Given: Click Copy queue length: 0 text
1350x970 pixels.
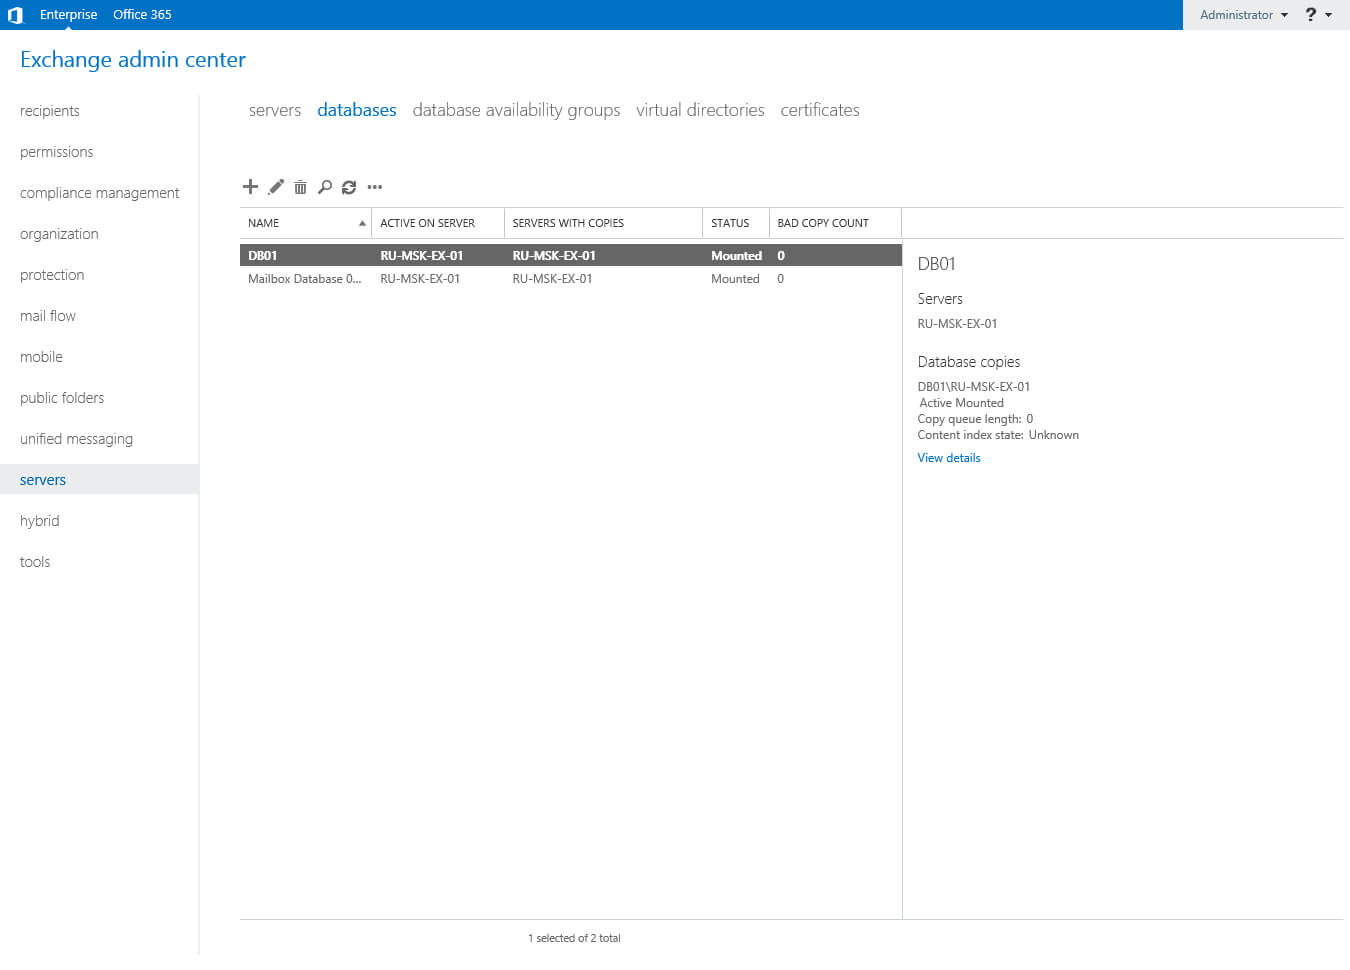Looking at the screenshot, I should (x=975, y=419).
